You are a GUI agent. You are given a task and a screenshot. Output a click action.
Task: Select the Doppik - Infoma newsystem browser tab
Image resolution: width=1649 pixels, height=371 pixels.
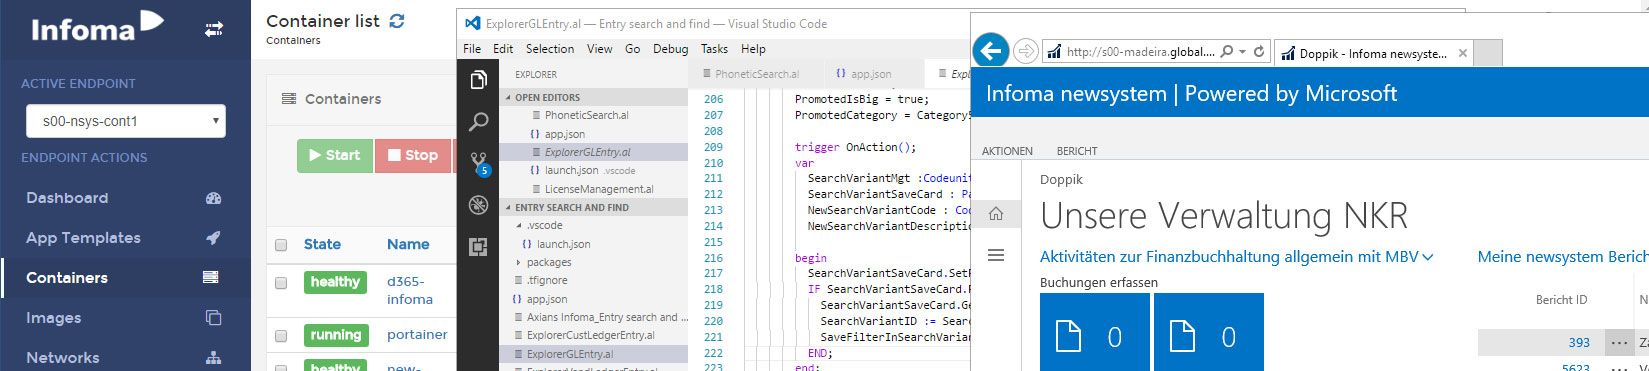[x=1373, y=53]
